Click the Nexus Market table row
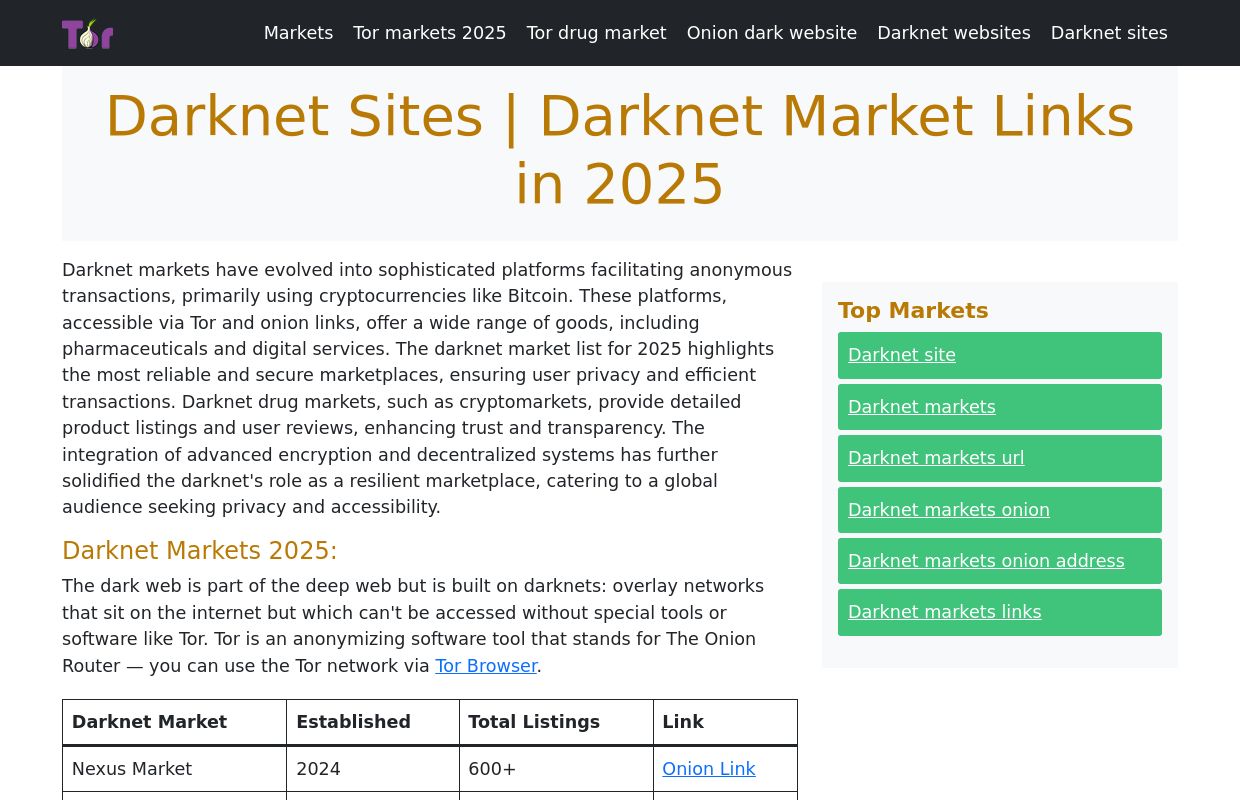1240x800 pixels. point(132,769)
